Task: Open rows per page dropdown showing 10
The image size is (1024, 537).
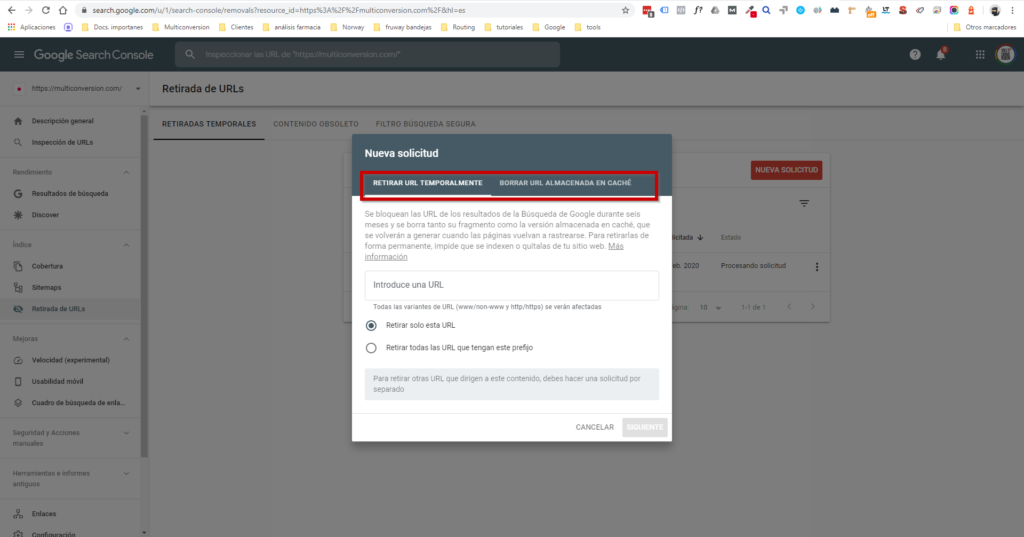Action: (x=711, y=308)
